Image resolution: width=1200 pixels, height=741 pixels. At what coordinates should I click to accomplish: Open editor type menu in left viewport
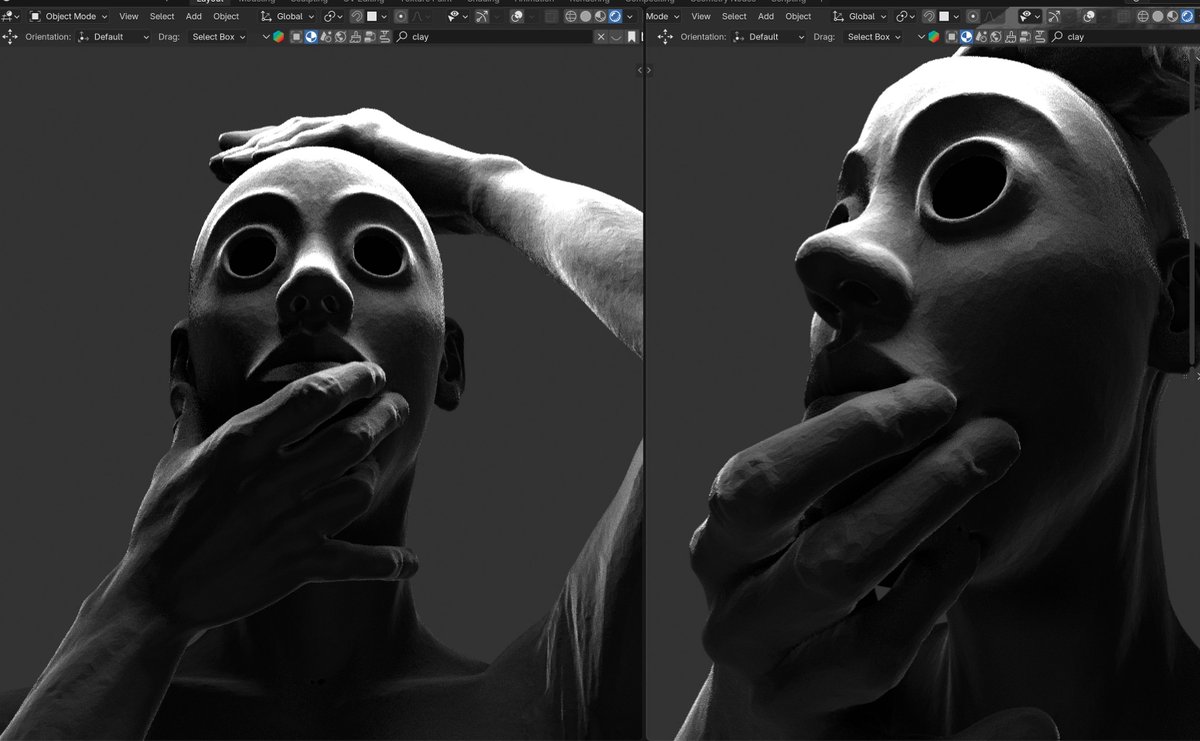(x=10, y=16)
